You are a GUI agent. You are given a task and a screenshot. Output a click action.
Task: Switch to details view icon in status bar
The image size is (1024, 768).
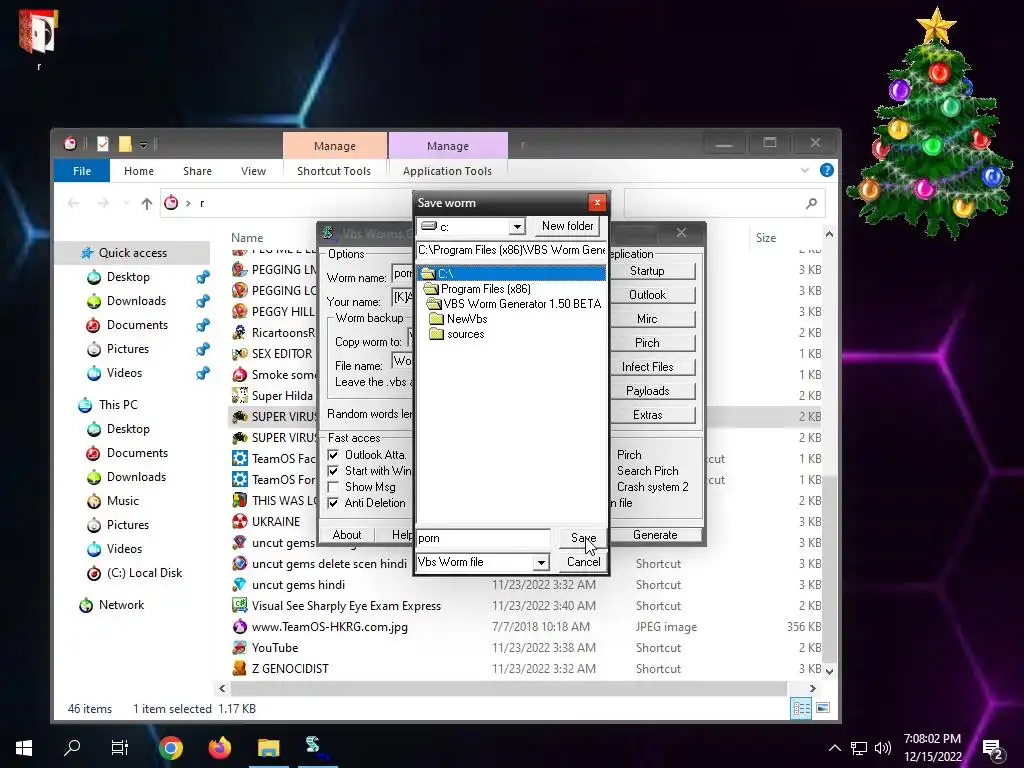(801, 709)
